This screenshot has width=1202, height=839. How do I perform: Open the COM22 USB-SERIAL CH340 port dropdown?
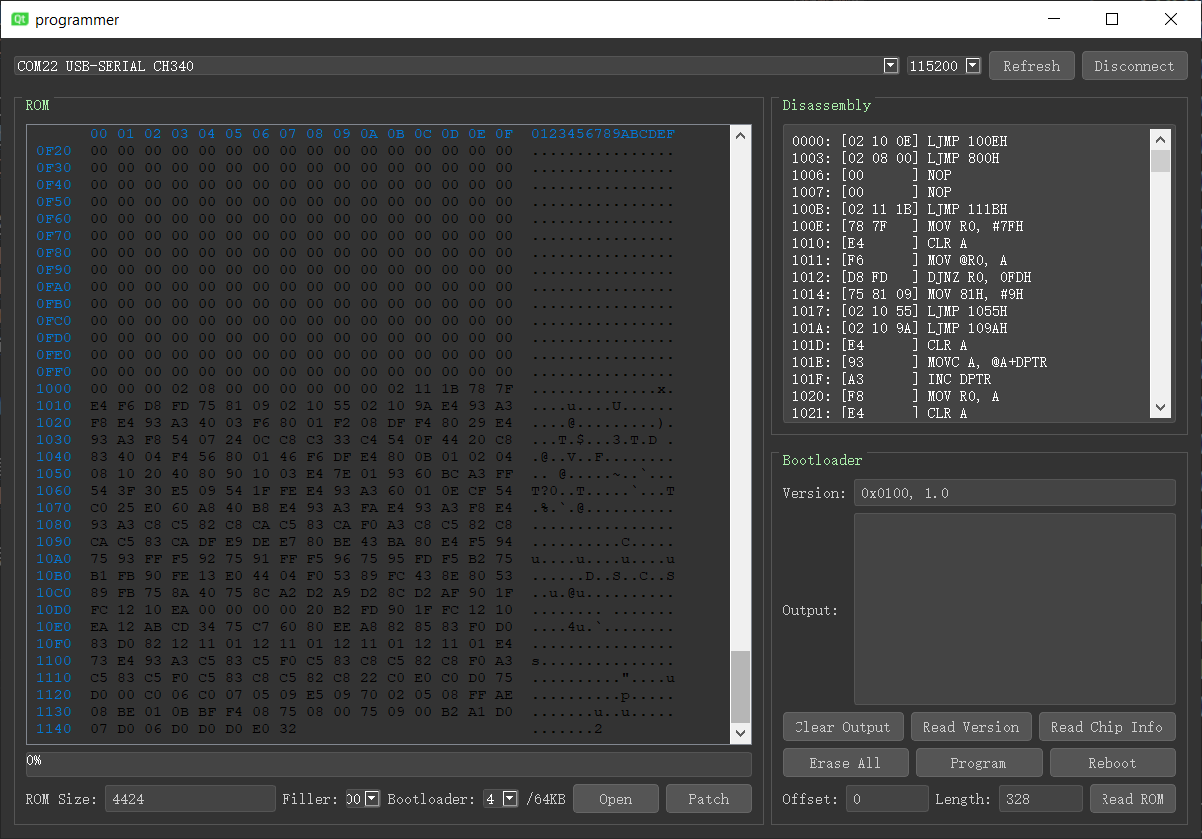[x=891, y=66]
